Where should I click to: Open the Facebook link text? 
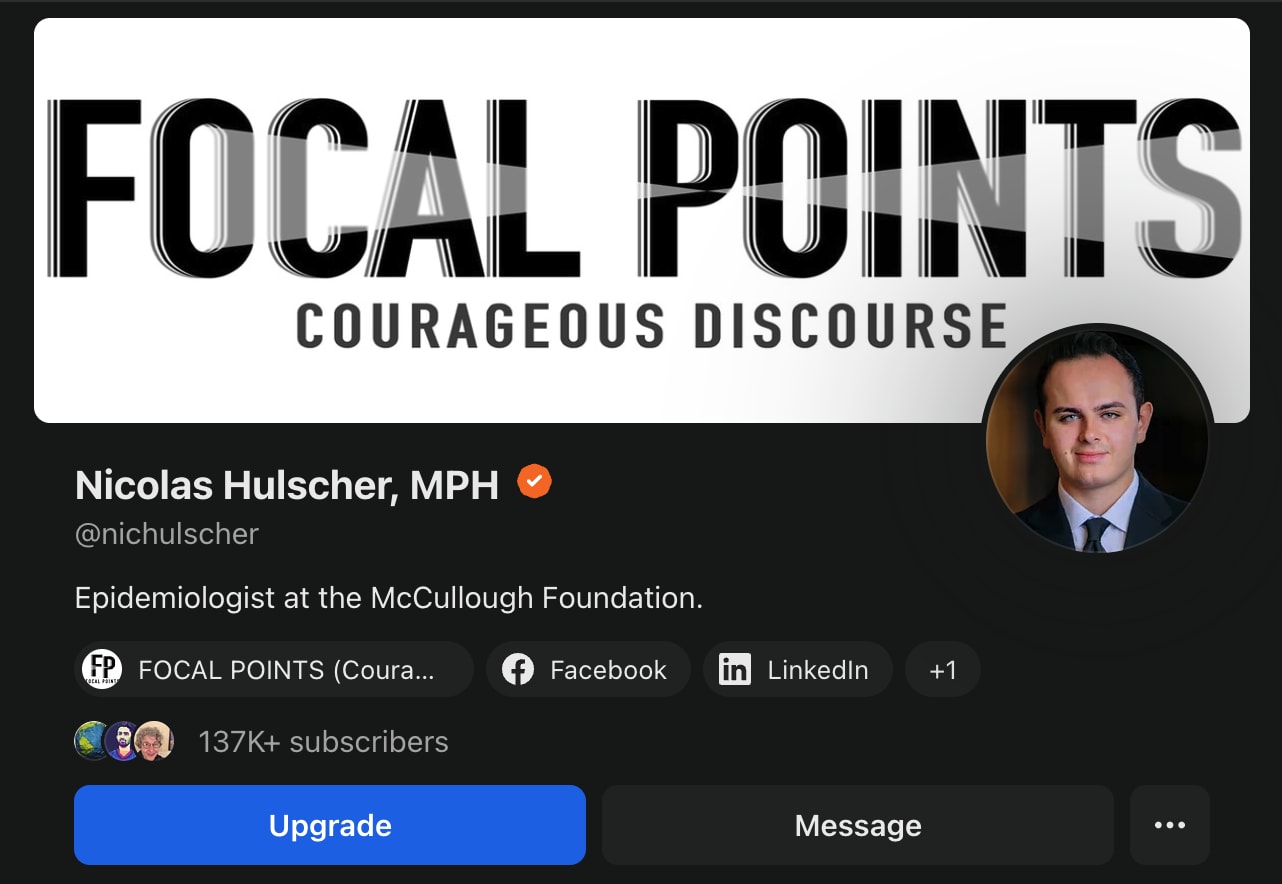point(608,670)
